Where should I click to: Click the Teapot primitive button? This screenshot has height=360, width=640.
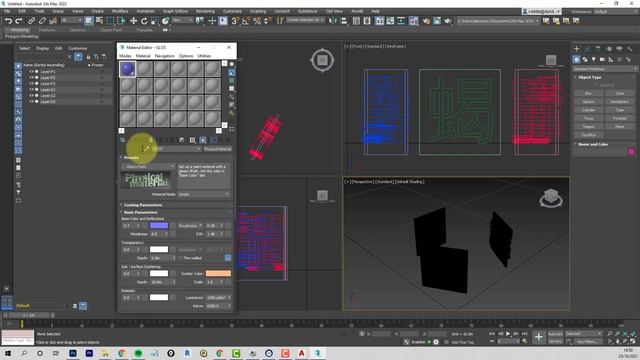[588, 127]
